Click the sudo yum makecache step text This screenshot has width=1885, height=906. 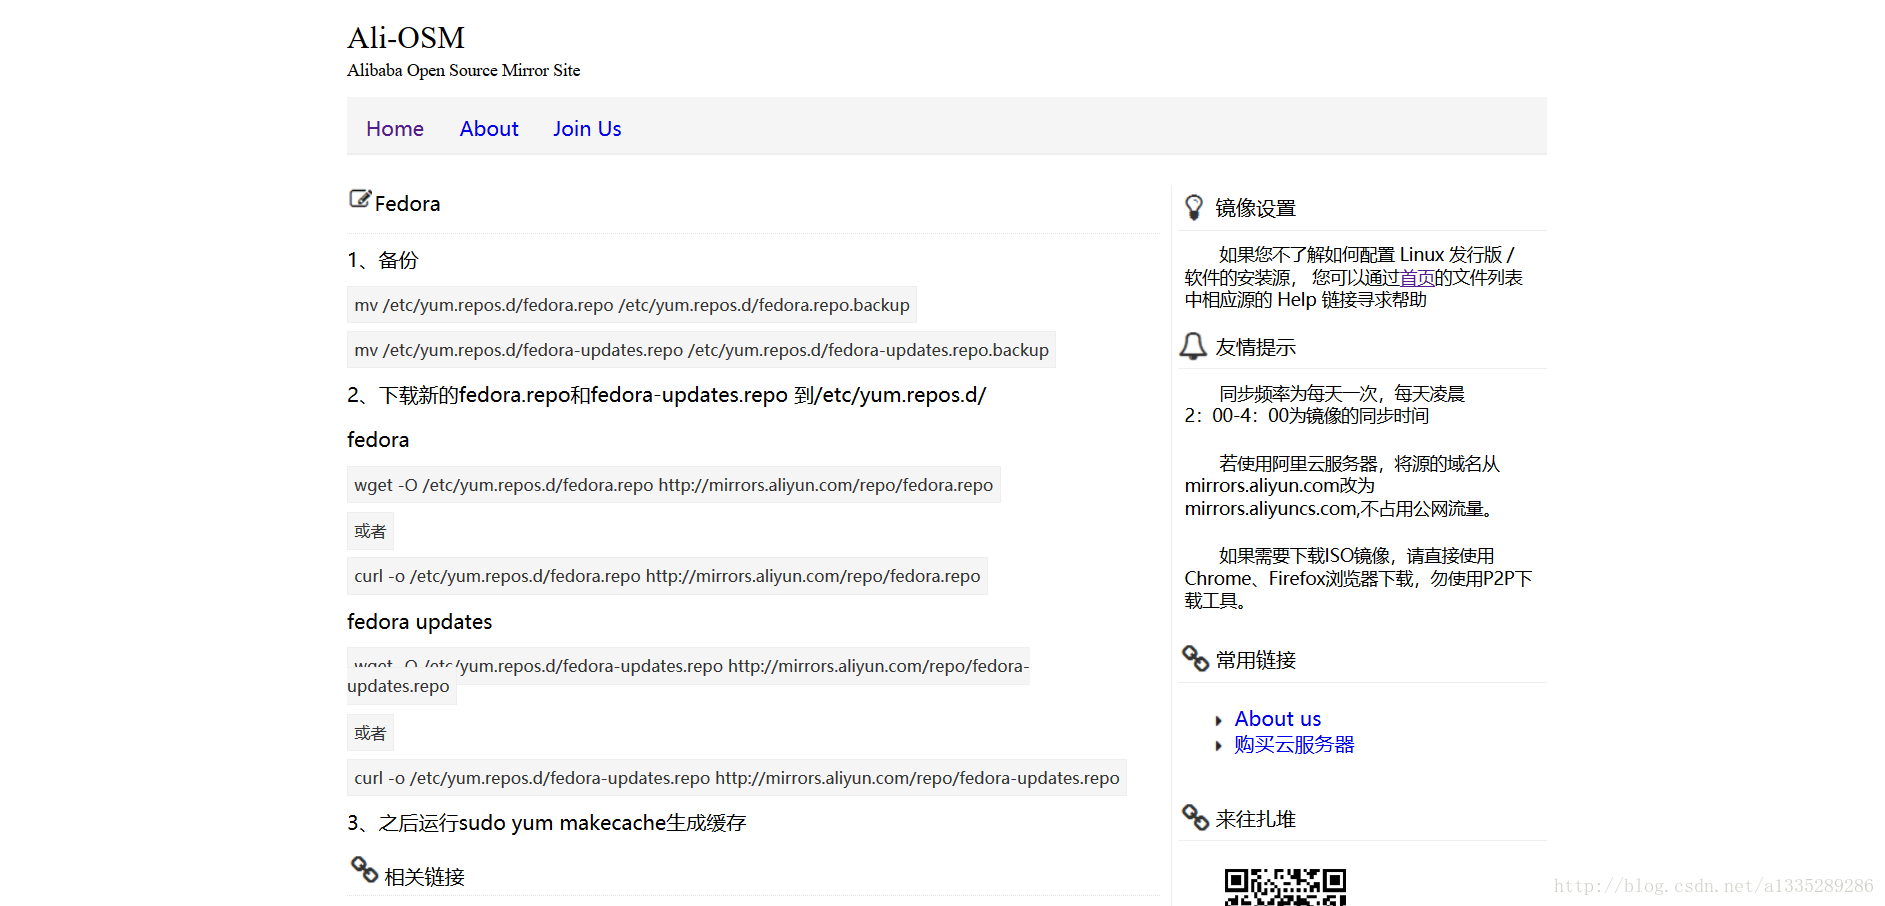coord(547,823)
